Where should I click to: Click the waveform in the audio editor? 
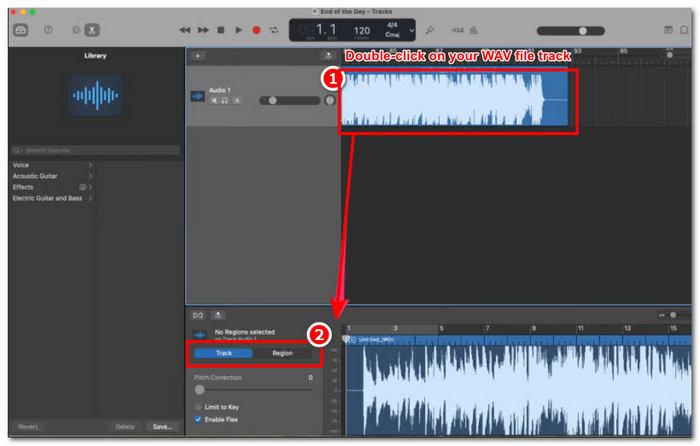519,390
